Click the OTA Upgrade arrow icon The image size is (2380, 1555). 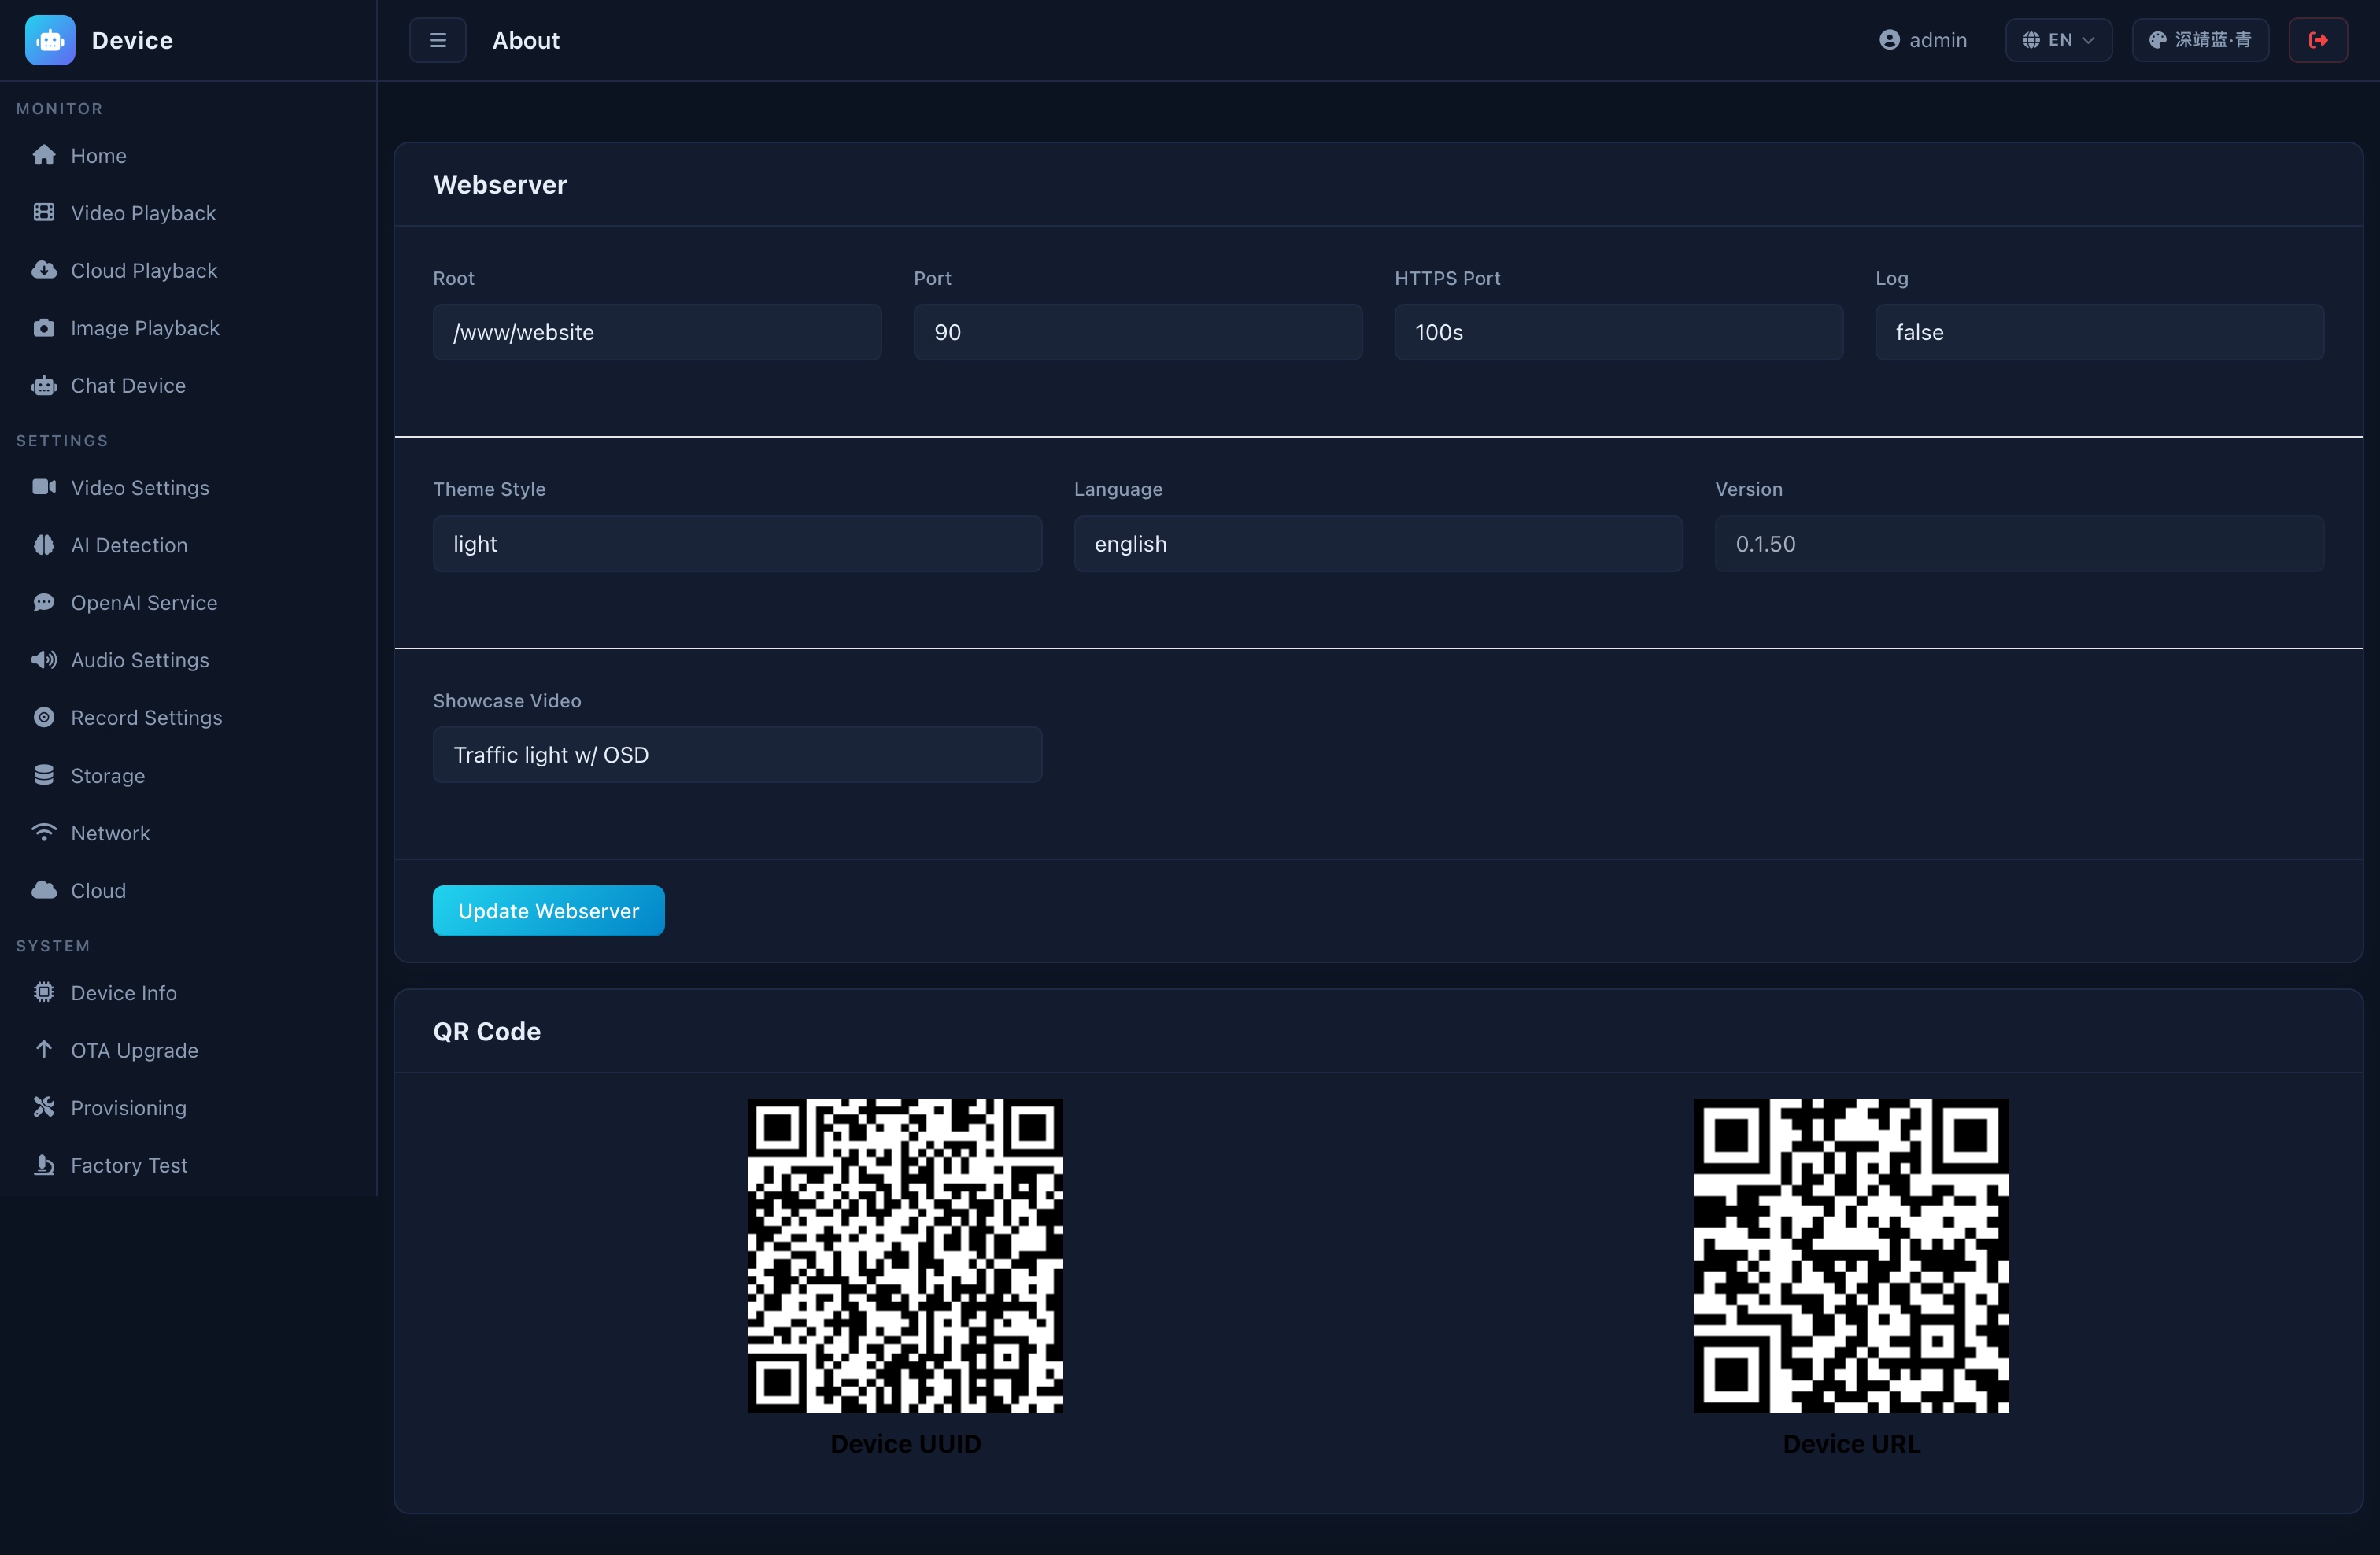point(44,1049)
